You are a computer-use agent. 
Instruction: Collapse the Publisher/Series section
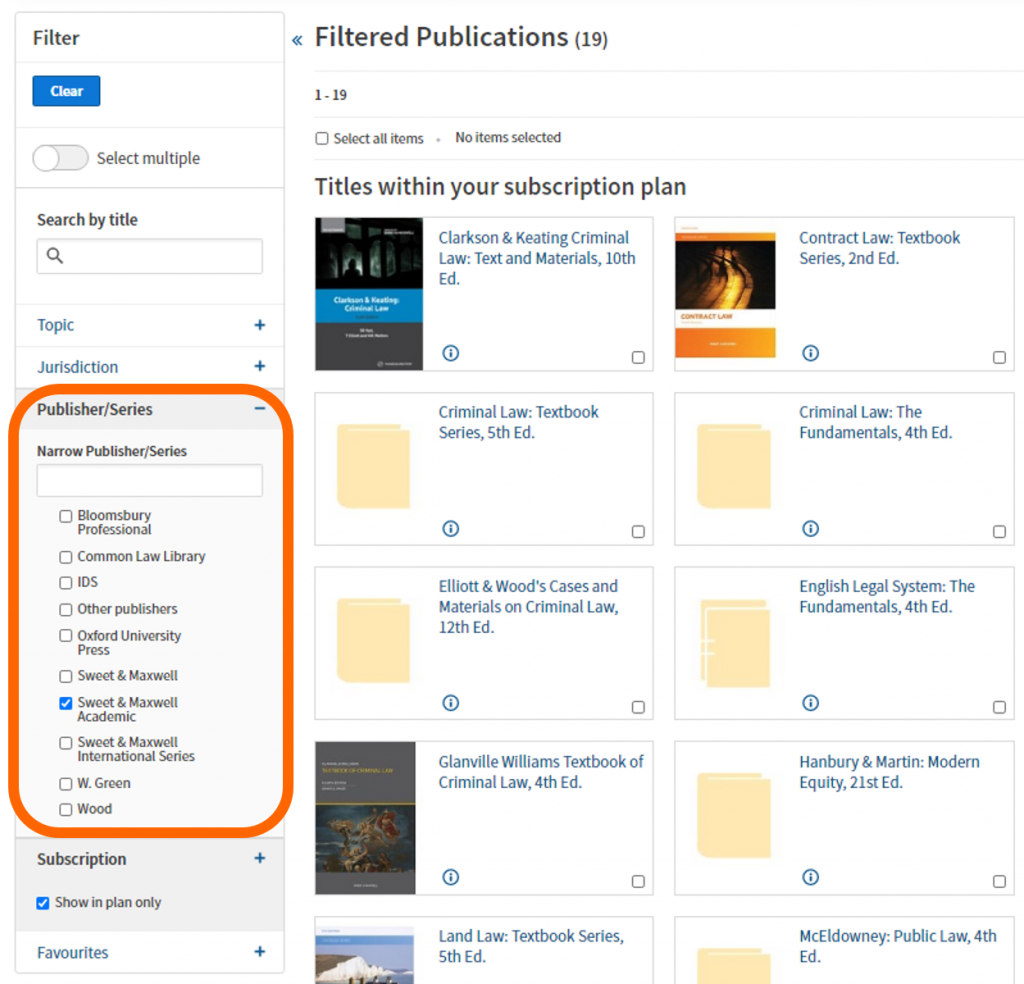[x=259, y=409]
